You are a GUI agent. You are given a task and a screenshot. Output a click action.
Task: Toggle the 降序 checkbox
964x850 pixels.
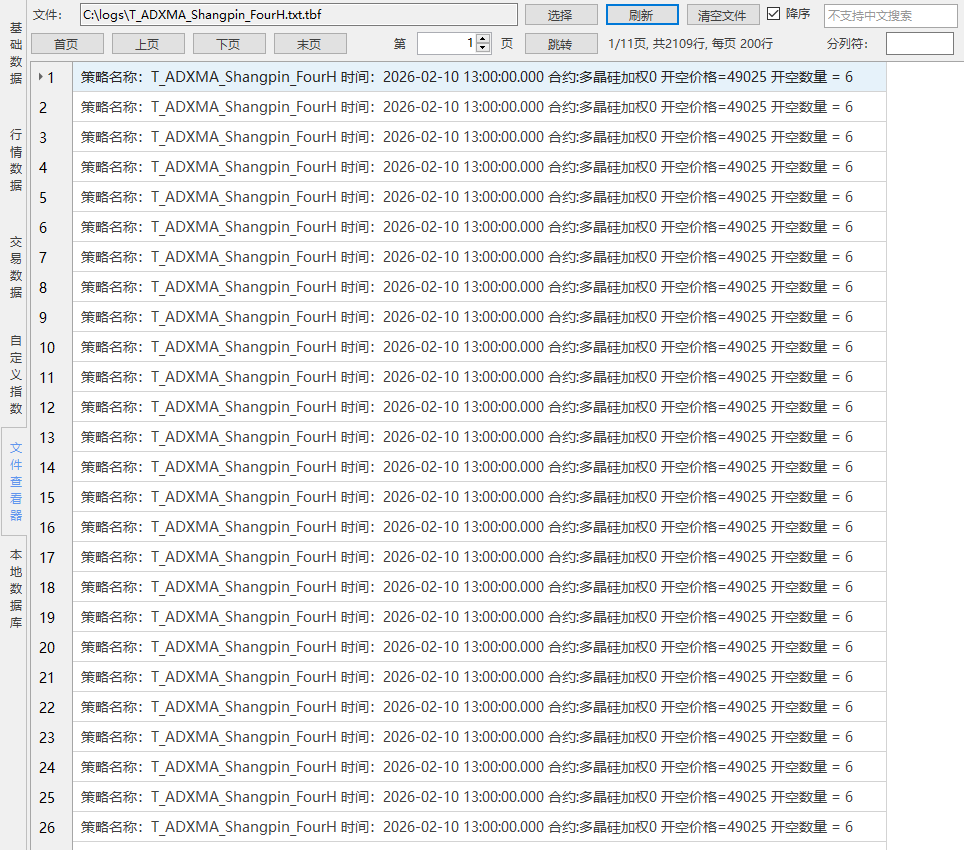[x=773, y=15]
